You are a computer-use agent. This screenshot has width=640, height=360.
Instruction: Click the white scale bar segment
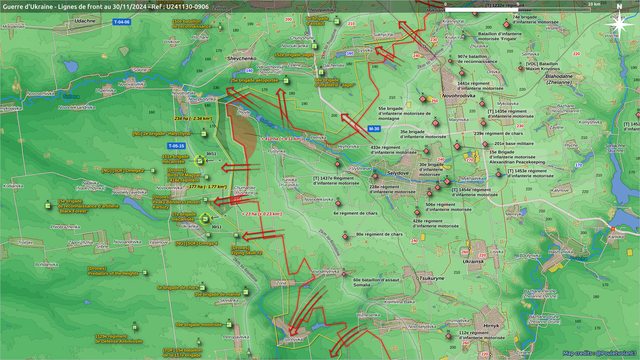coord(482,9)
